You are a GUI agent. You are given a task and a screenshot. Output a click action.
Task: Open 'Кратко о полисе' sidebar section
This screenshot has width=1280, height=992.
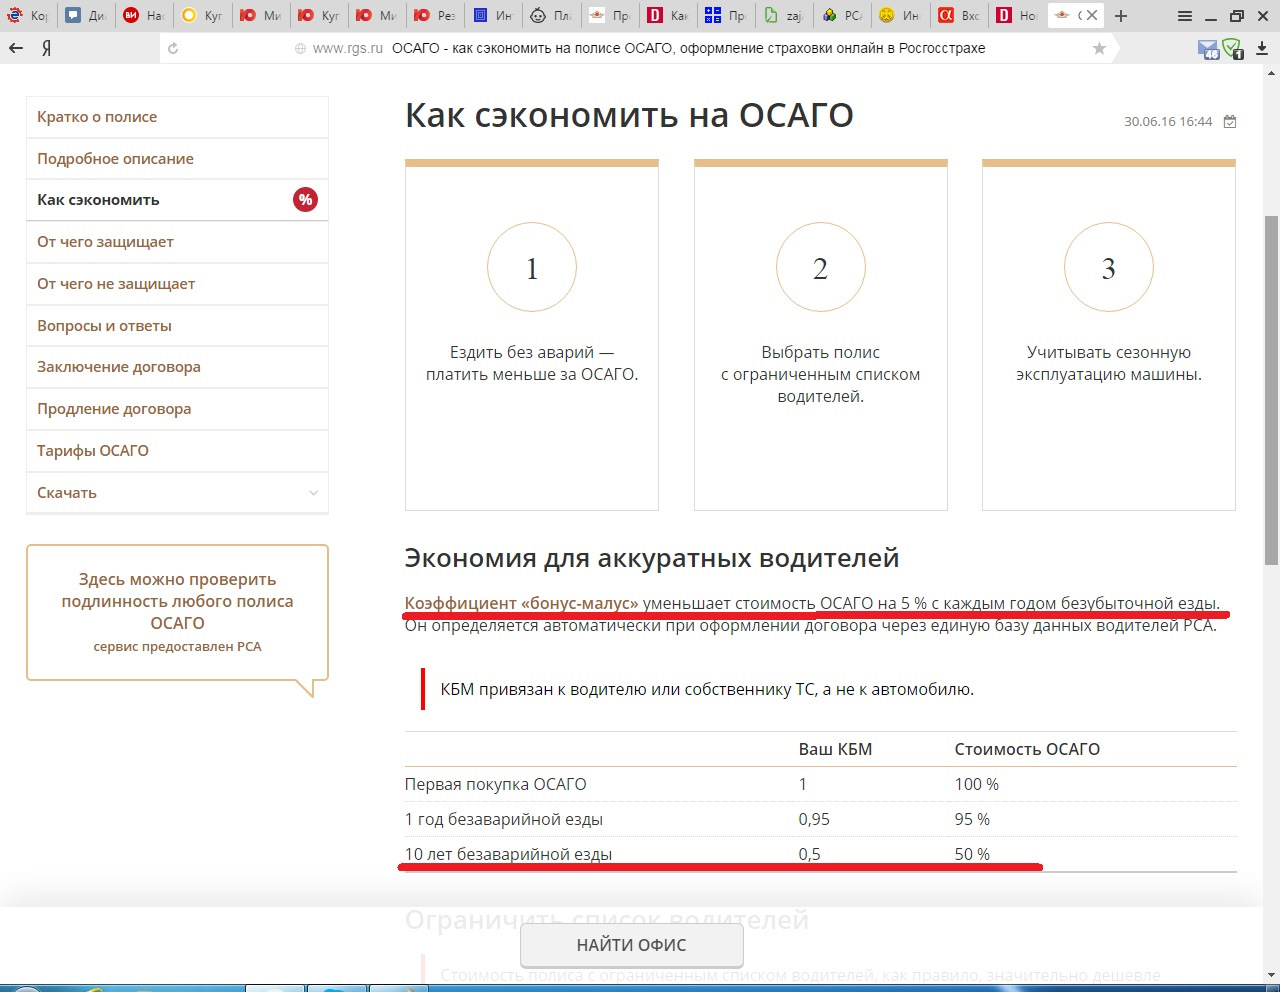[x=177, y=117]
